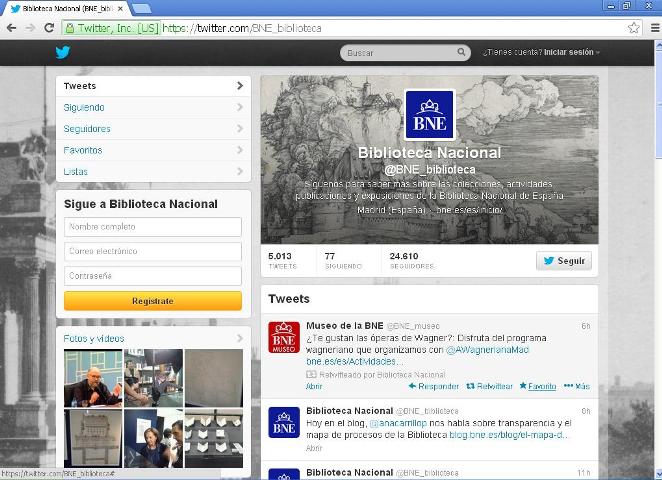The image size is (662, 480).
Task: Open Más options with dots icon
Action: point(568,385)
